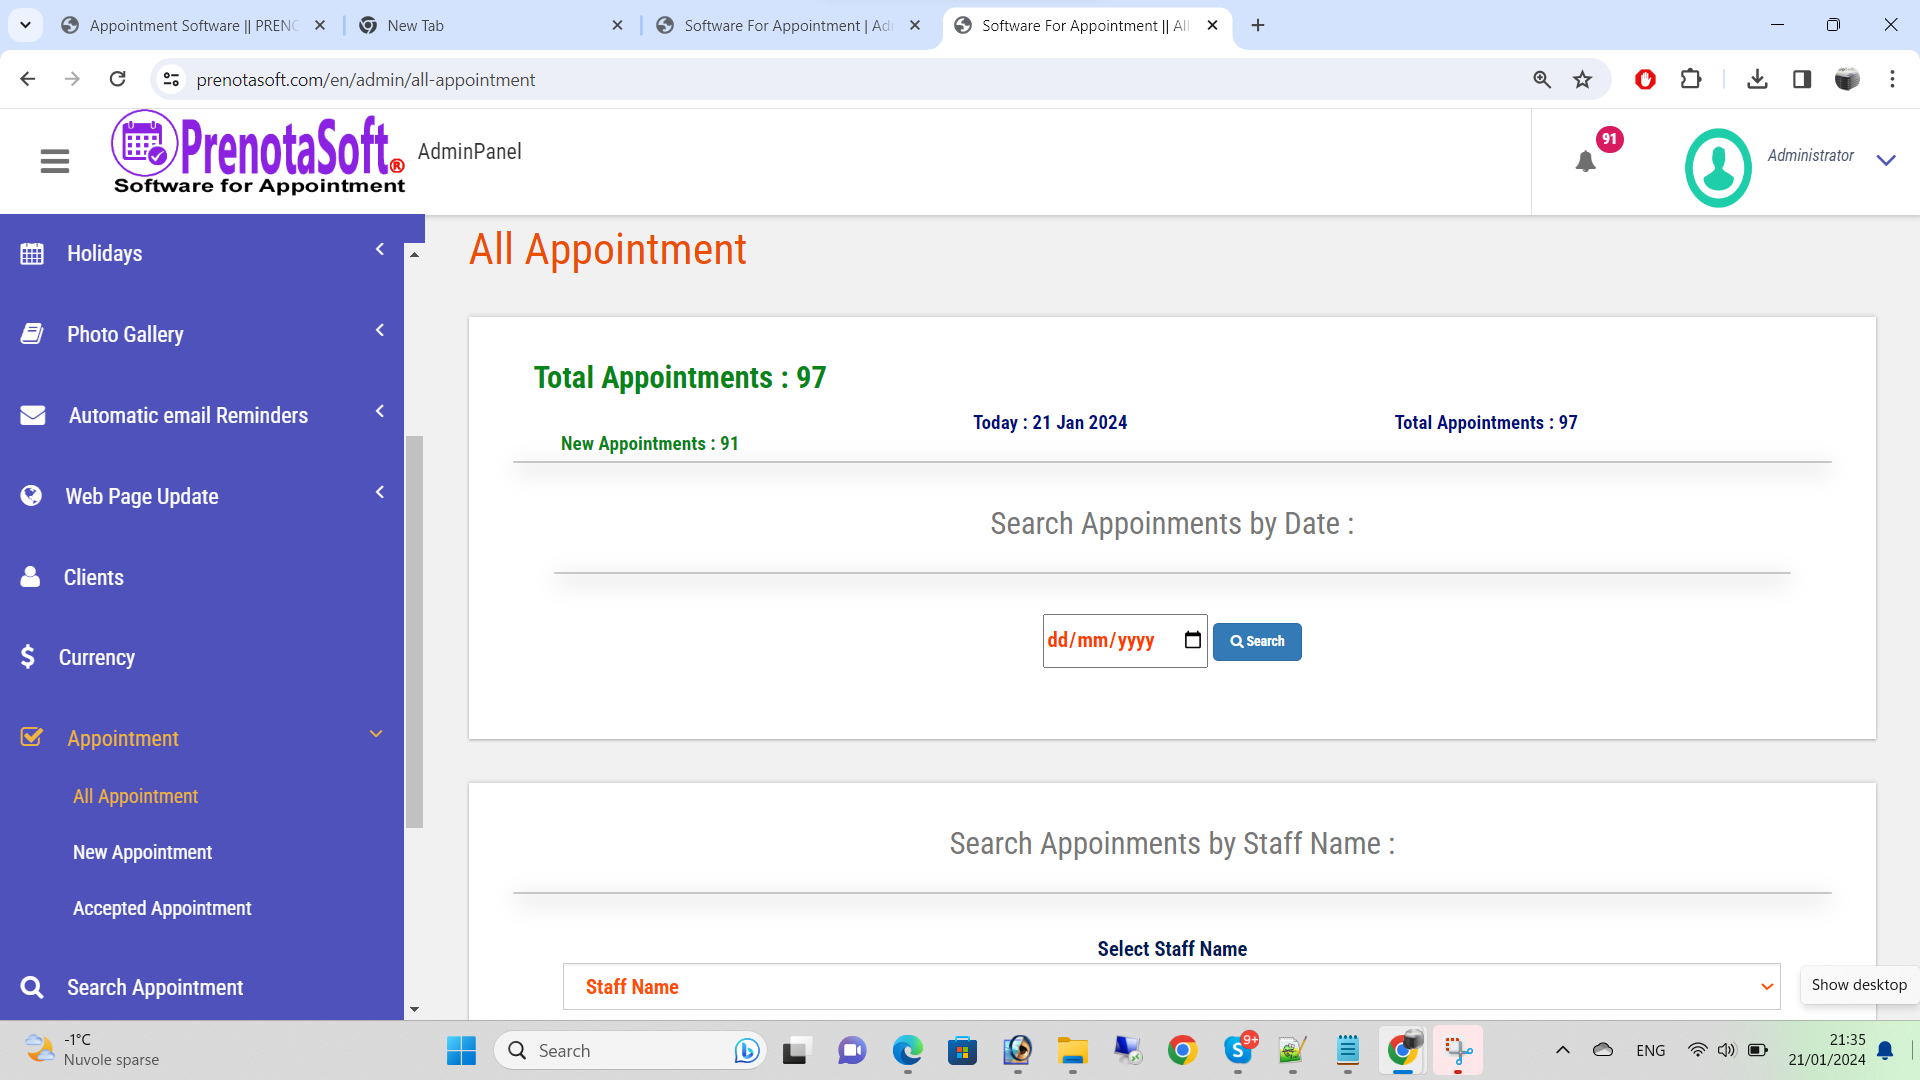Open the Administrator account dropdown arrow
The height and width of the screenshot is (1080, 1920).
pyautogui.click(x=1886, y=160)
